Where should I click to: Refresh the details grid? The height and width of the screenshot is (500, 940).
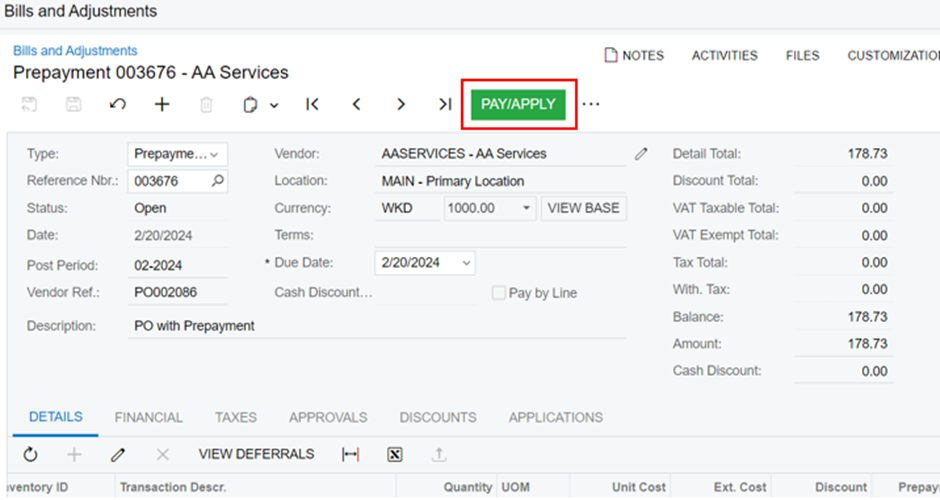[x=30, y=455]
